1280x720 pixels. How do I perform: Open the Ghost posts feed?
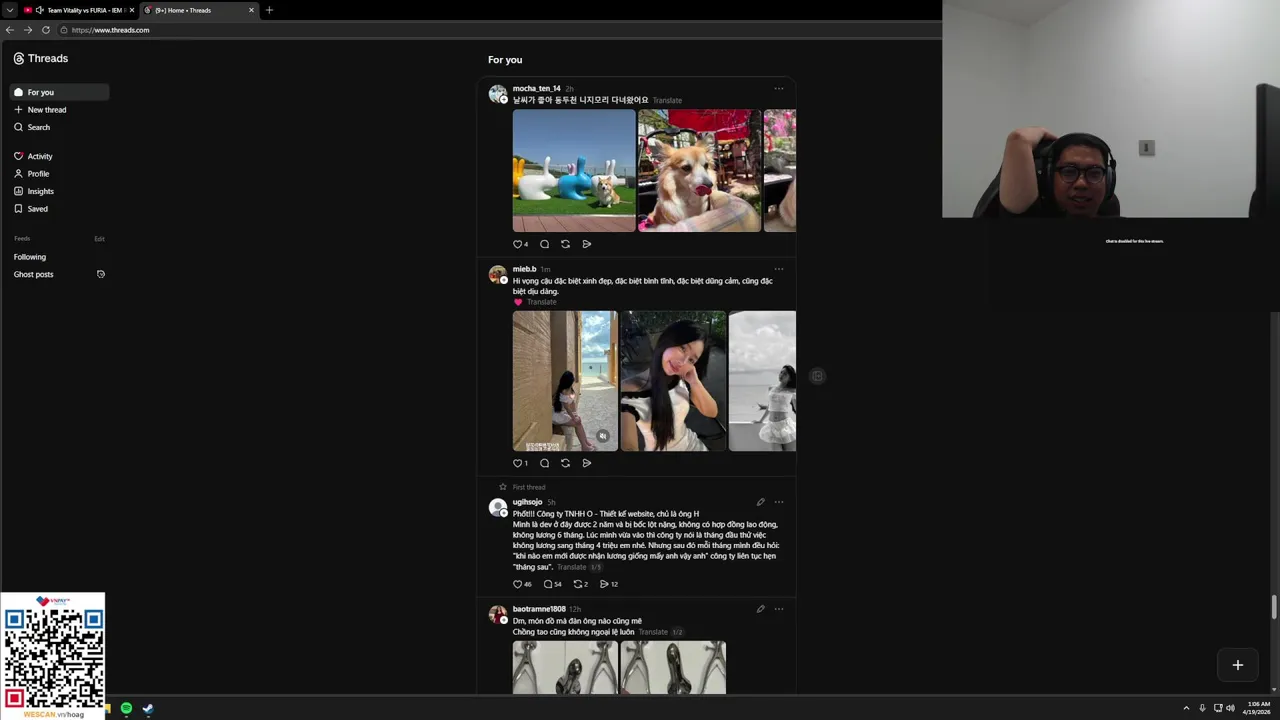(x=34, y=274)
